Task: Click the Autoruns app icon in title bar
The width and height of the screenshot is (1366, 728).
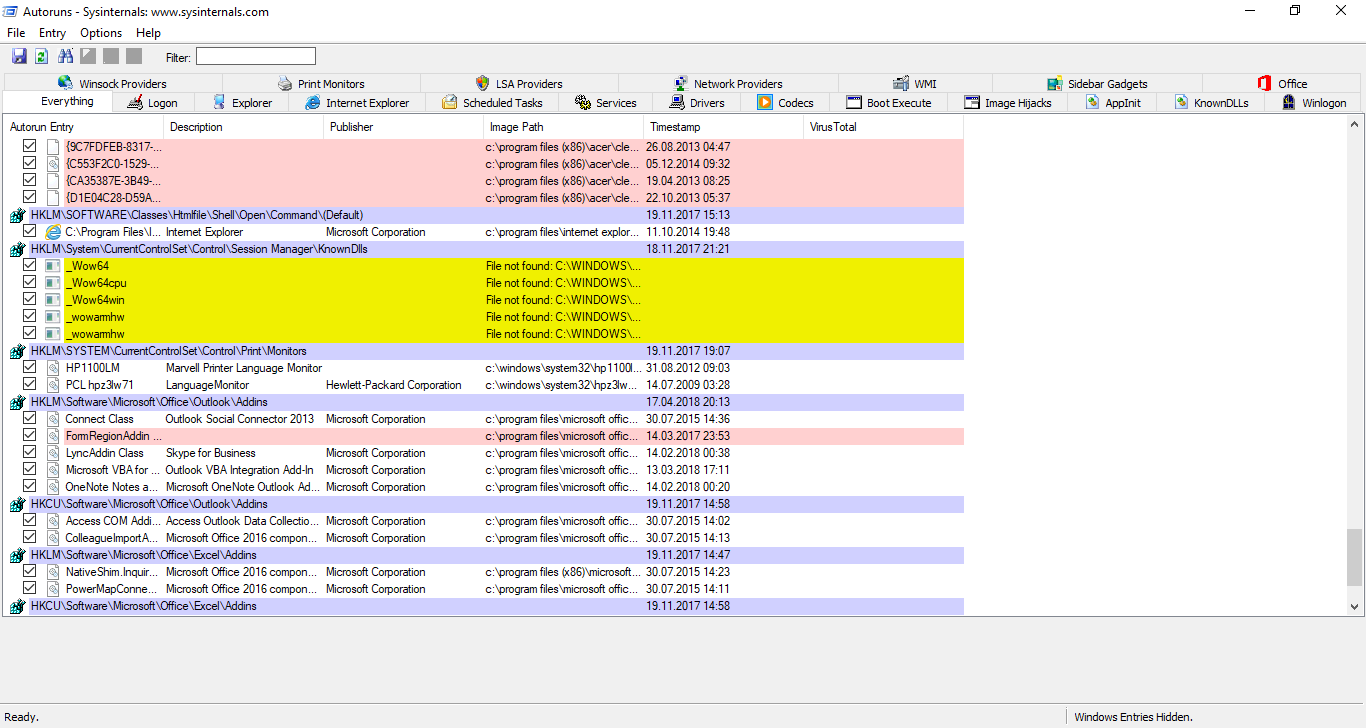Action: 10,11
